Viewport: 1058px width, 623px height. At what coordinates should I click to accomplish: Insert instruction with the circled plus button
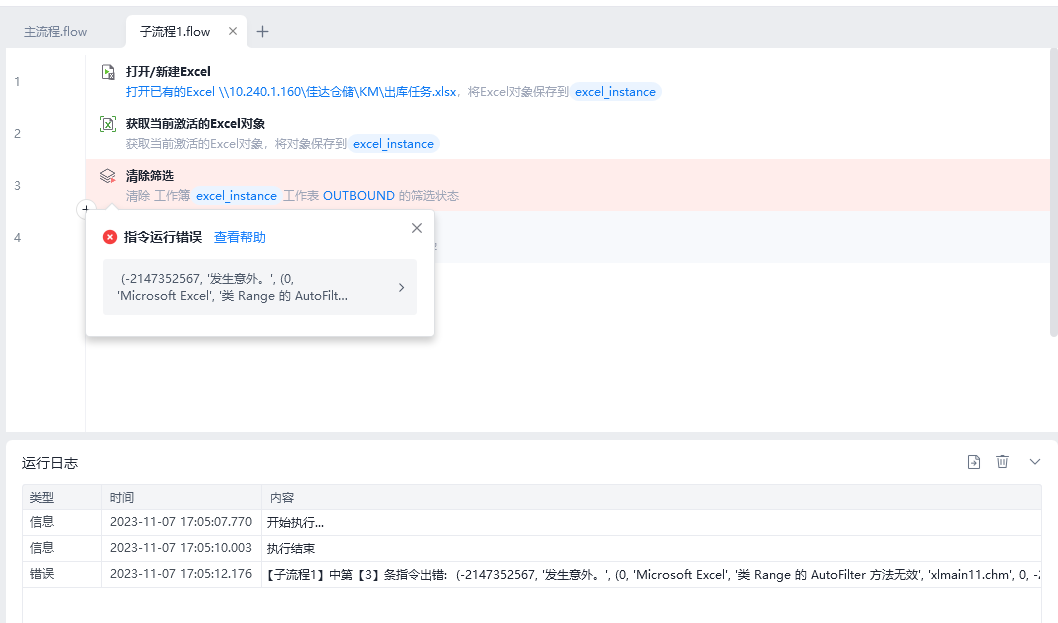(86, 209)
